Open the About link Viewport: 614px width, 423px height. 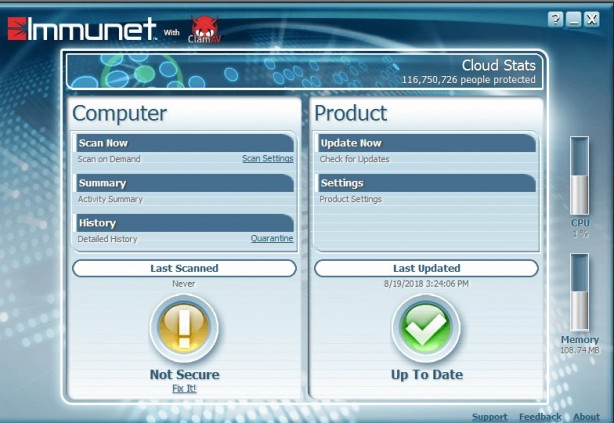click(586, 417)
